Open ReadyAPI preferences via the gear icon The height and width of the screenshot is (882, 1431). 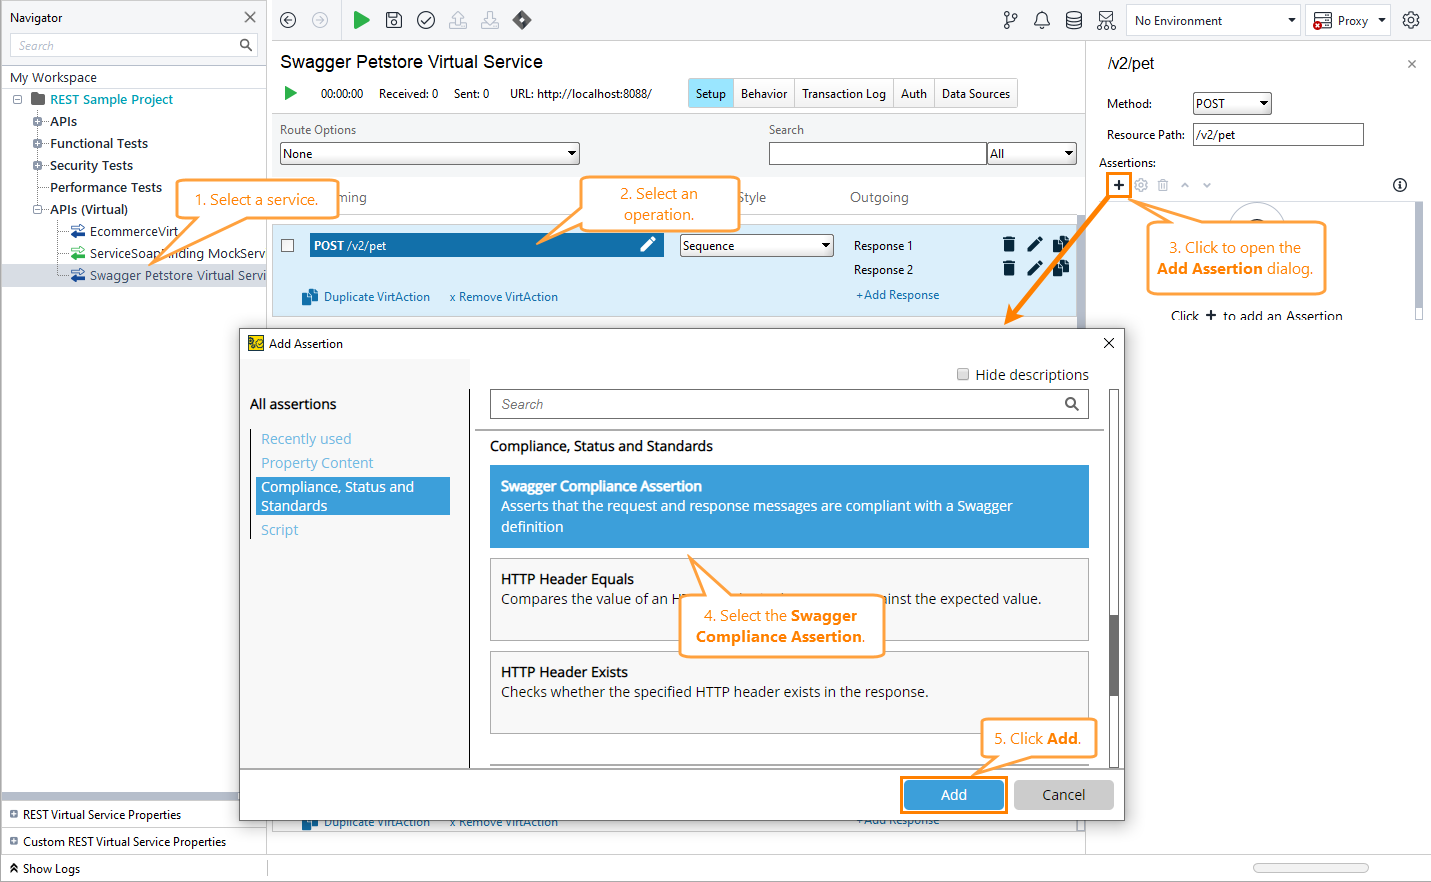[x=1411, y=20]
